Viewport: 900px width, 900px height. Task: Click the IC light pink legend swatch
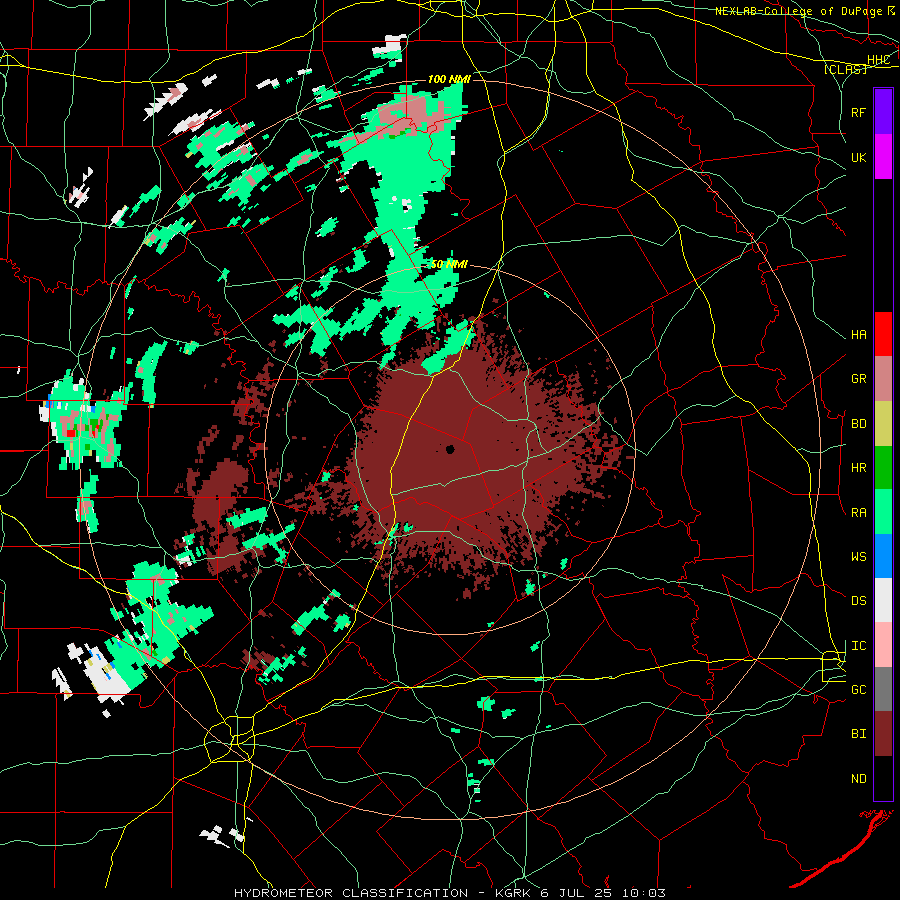pos(883,645)
